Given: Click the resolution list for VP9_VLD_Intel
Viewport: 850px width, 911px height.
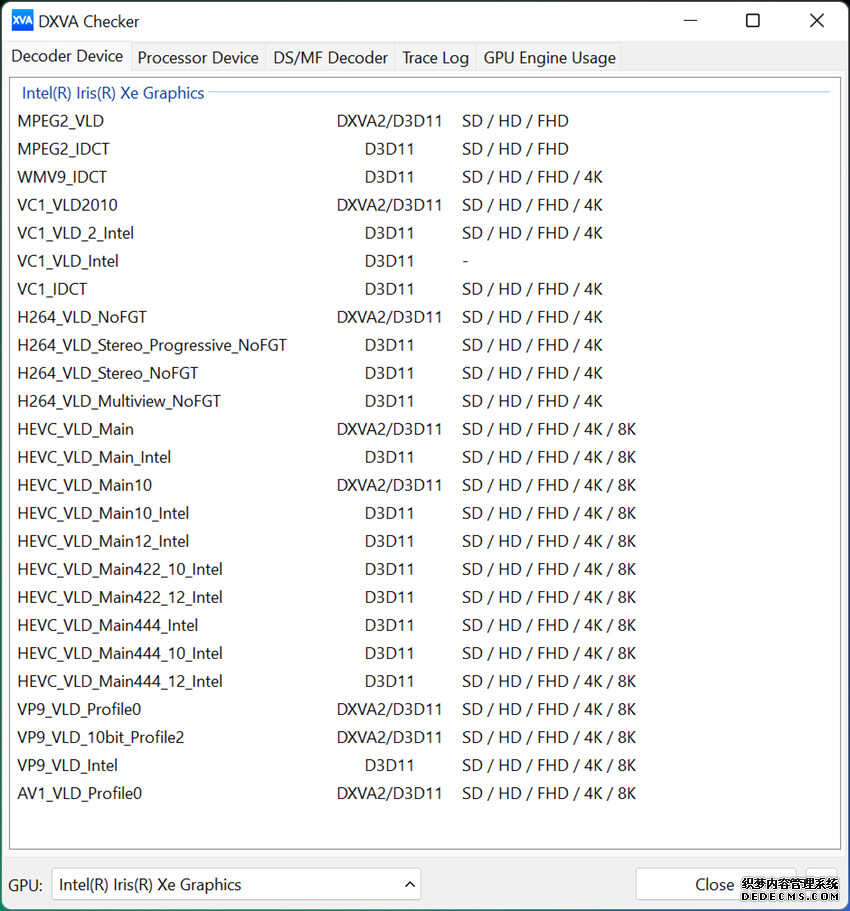Looking at the screenshot, I should point(549,765).
